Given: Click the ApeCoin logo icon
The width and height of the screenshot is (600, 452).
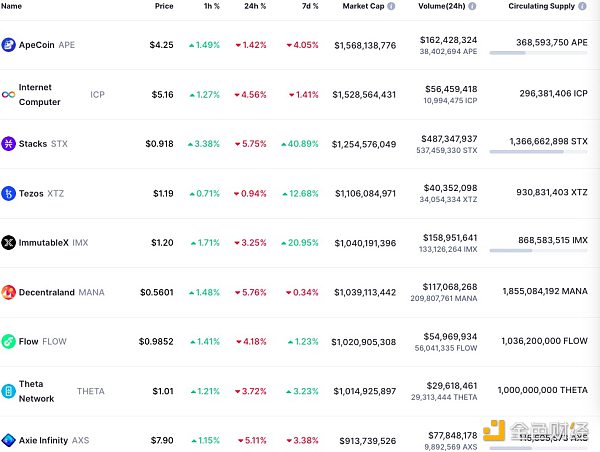Looking at the screenshot, I should (9, 45).
